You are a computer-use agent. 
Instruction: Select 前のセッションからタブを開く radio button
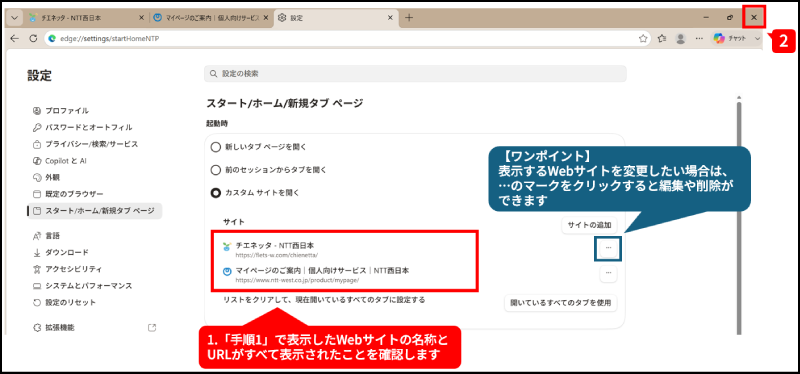click(x=216, y=170)
